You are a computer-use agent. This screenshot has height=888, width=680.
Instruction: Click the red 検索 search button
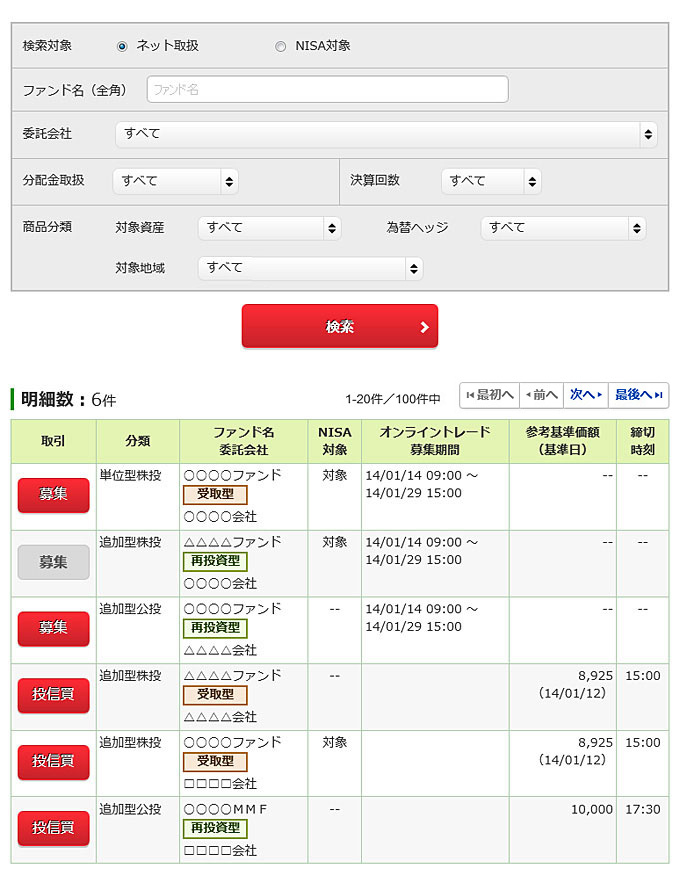pyautogui.click(x=340, y=326)
